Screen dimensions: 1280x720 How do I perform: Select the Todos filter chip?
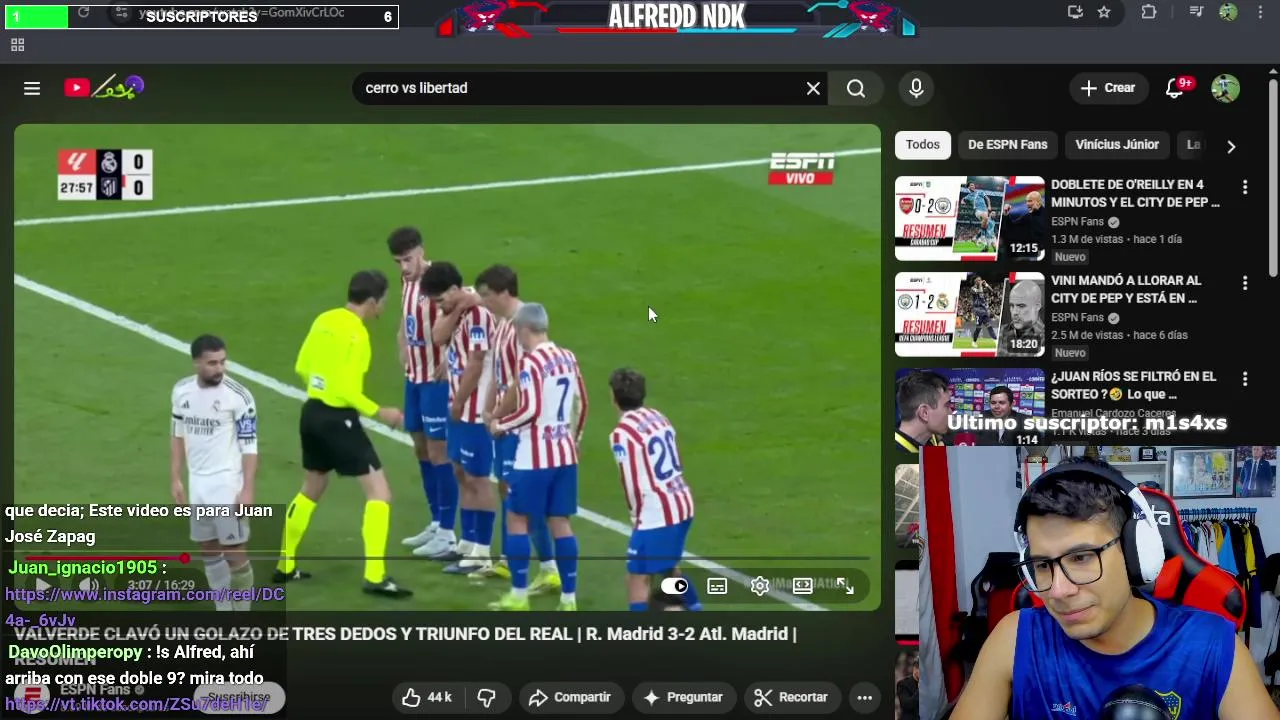click(x=923, y=145)
